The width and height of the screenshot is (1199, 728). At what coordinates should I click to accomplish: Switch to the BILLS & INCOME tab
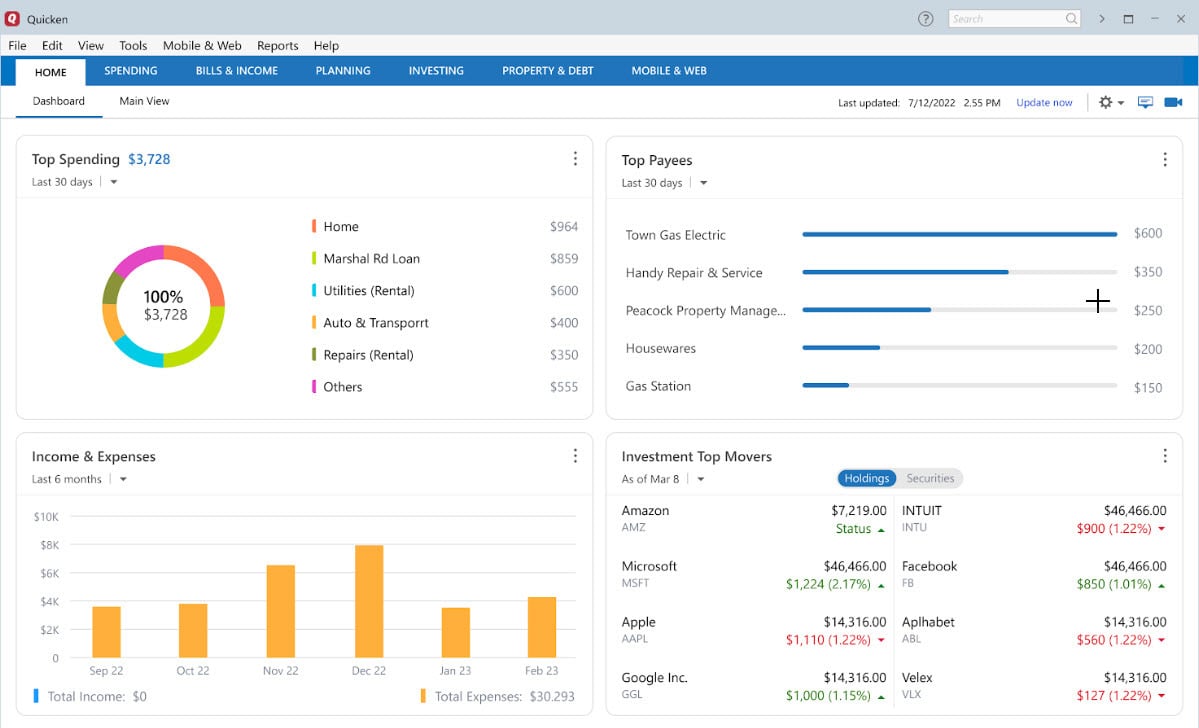236,70
